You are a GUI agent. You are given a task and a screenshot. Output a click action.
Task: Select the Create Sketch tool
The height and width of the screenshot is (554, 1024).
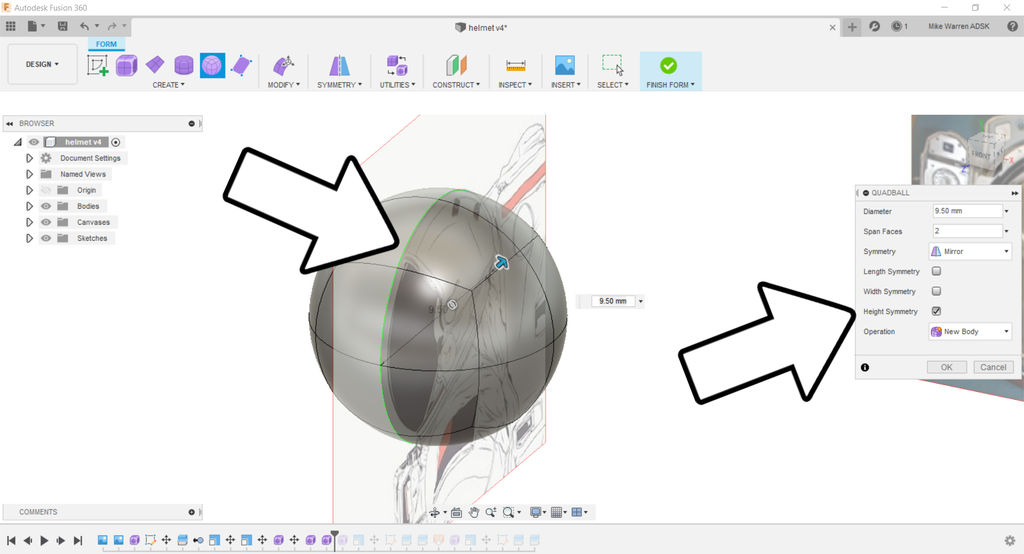pyautogui.click(x=98, y=65)
